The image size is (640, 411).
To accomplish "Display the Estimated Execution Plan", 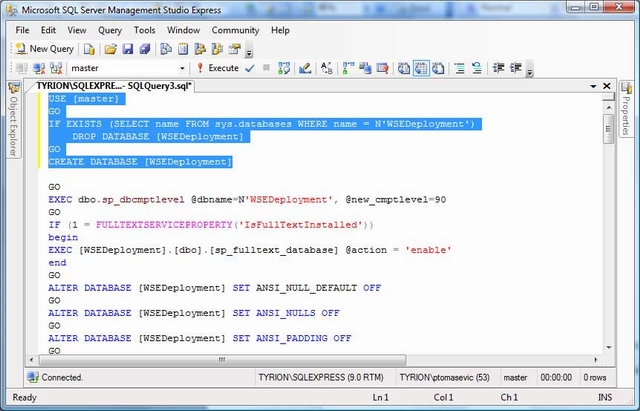I will point(284,68).
